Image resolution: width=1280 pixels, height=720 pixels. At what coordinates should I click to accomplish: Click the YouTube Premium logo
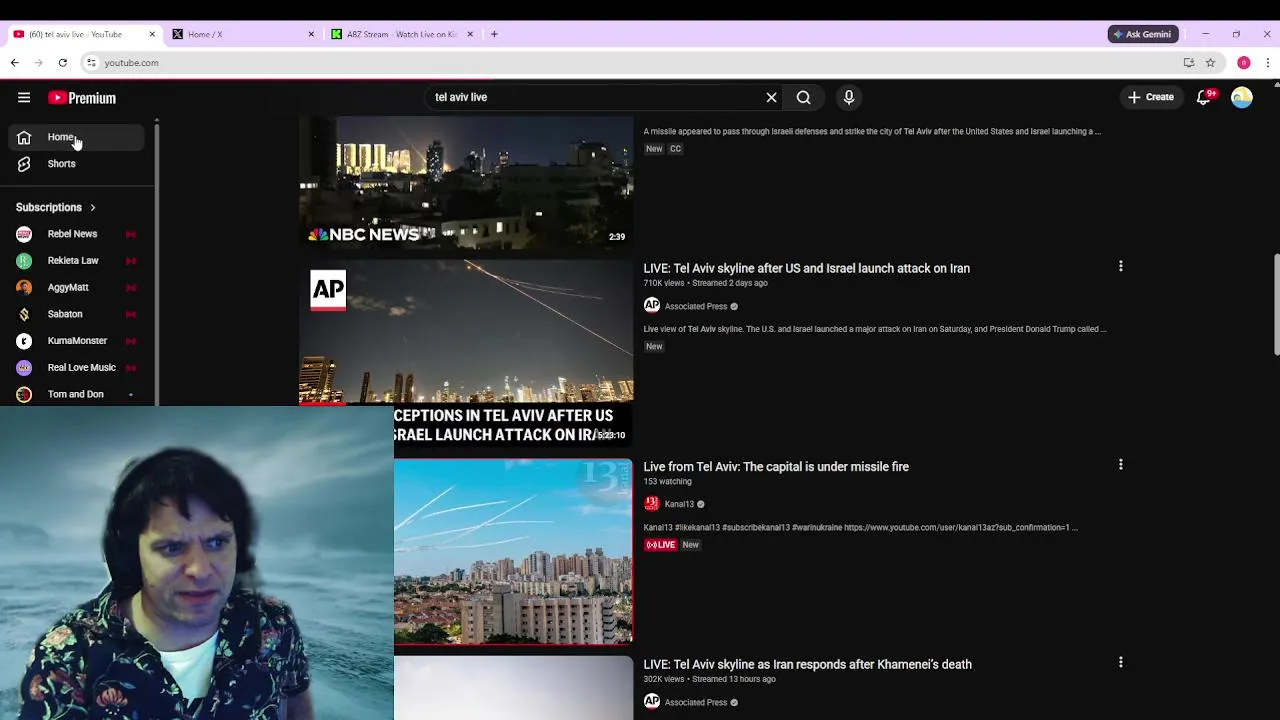pos(82,98)
